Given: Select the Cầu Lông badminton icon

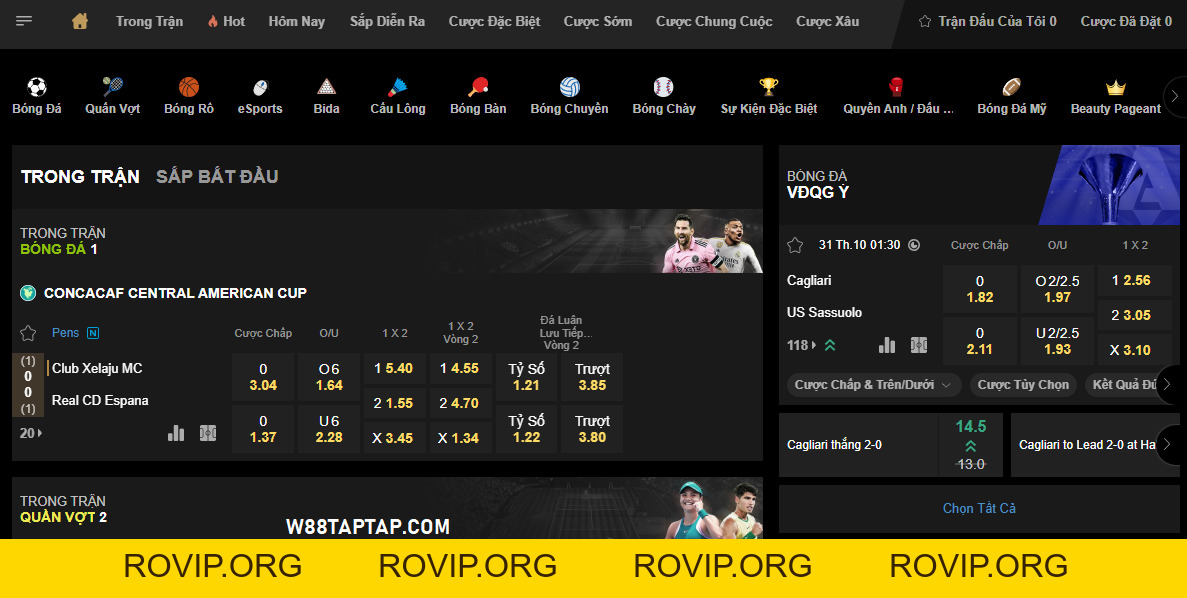Looking at the screenshot, I should (x=397, y=86).
